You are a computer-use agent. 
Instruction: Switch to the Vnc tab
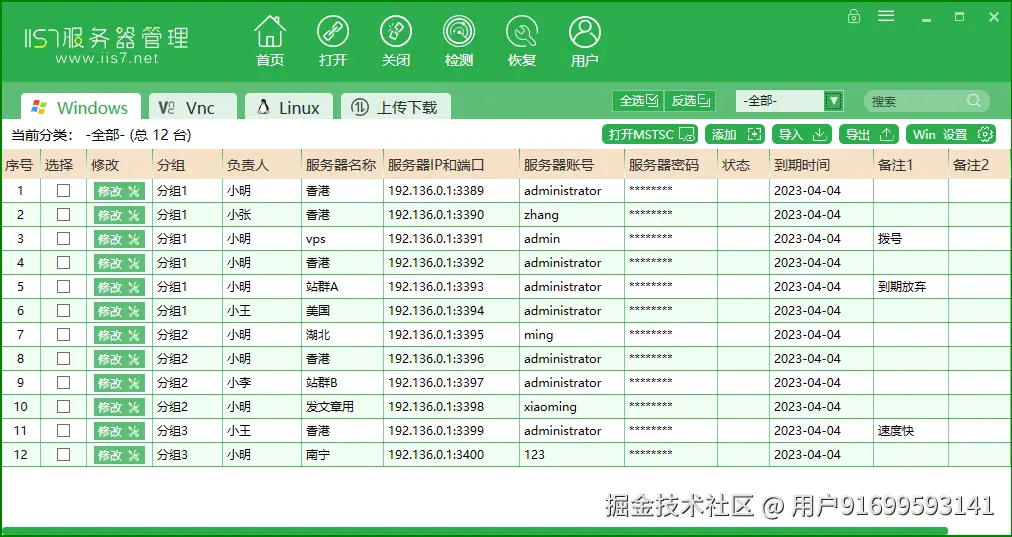coord(193,107)
